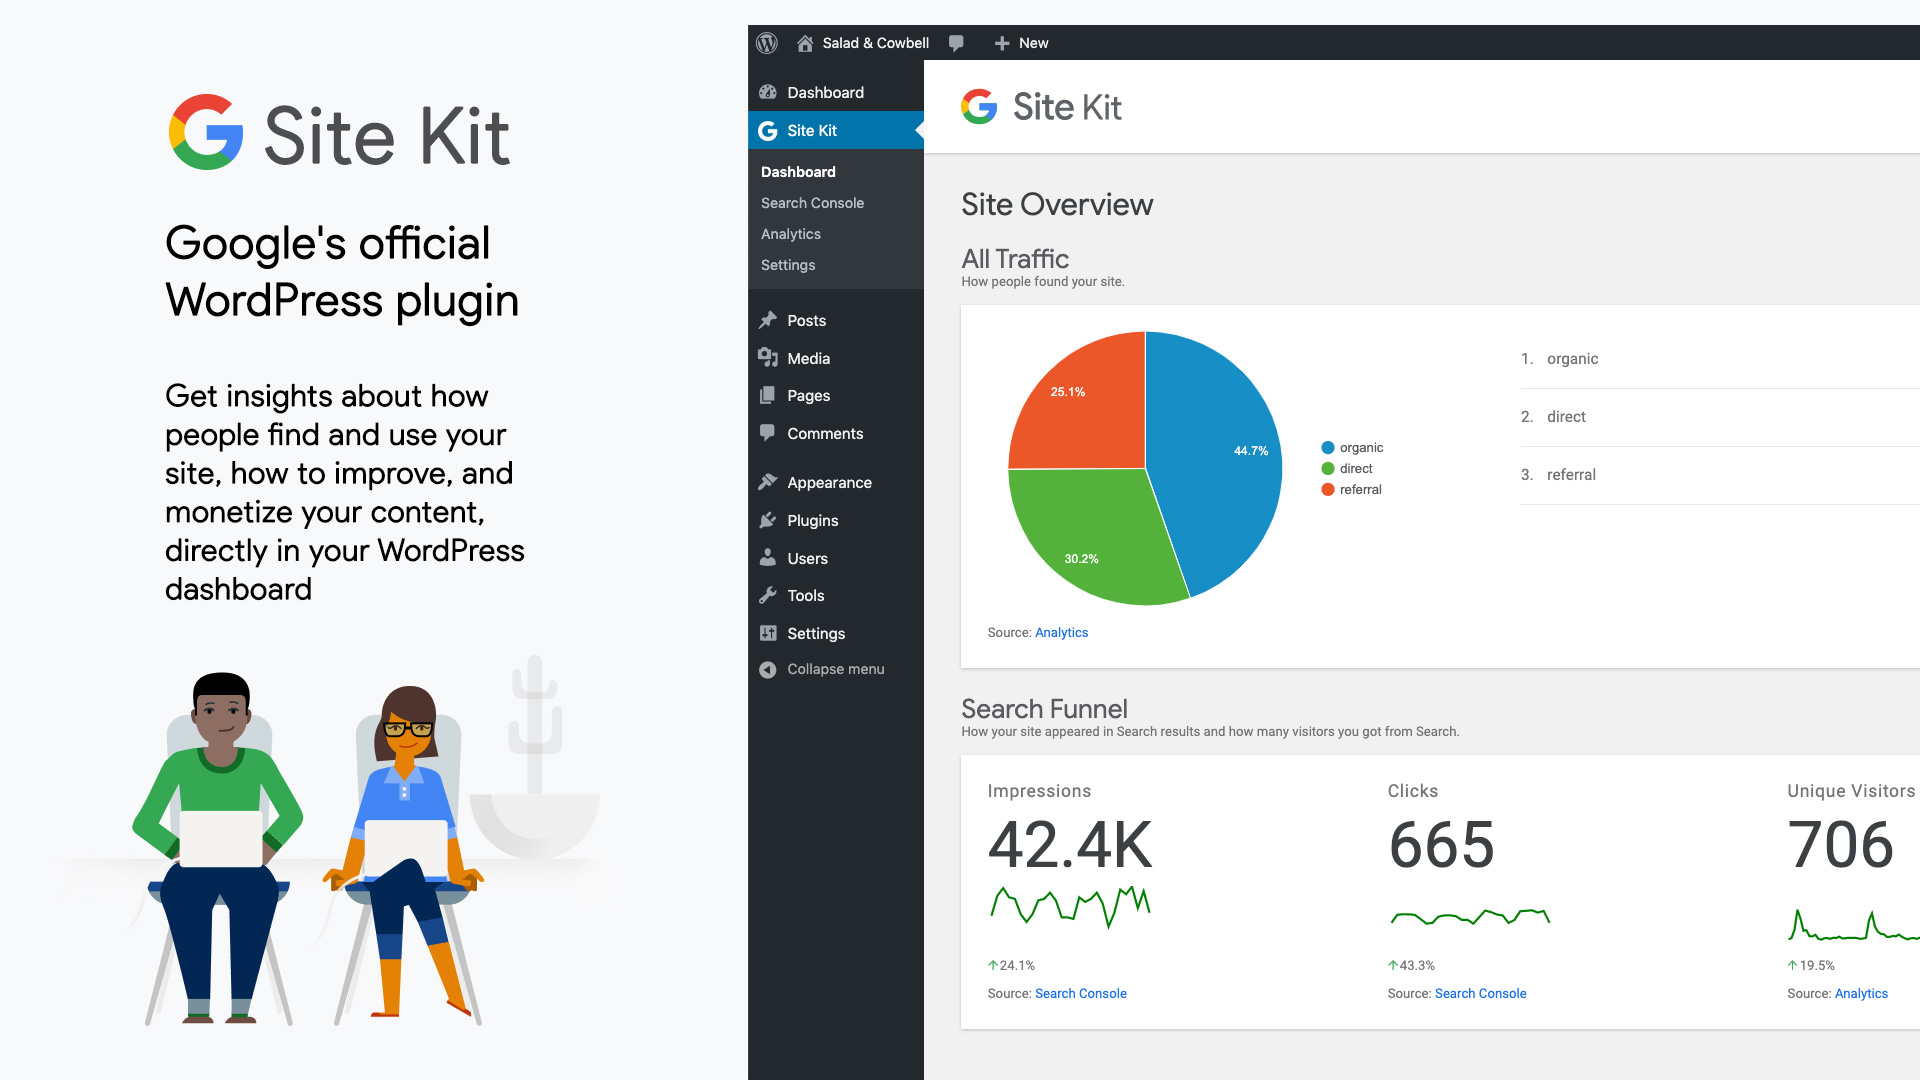Click the Clicks value 665
Viewport: 1920px width, 1080px height.
pyautogui.click(x=1441, y=845)
